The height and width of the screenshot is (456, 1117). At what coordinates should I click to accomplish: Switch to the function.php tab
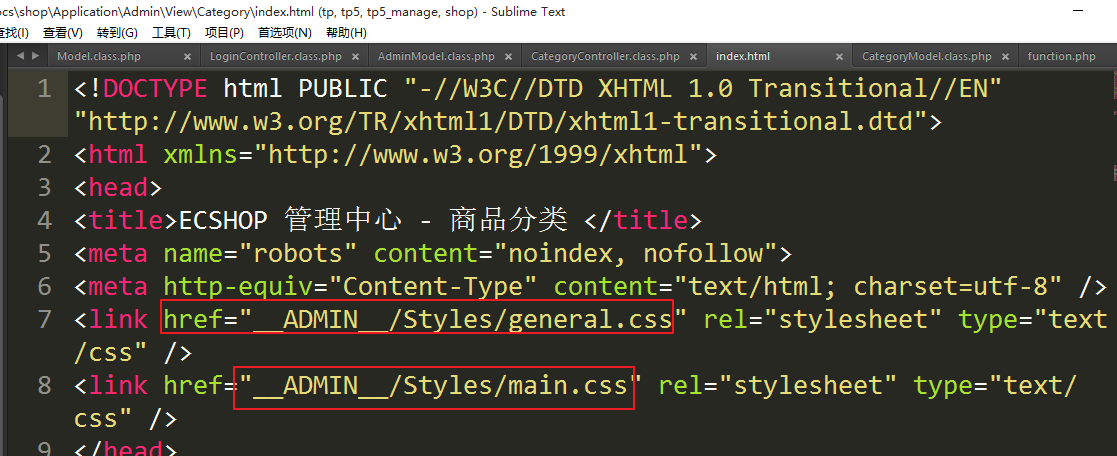click(1061, 57)
